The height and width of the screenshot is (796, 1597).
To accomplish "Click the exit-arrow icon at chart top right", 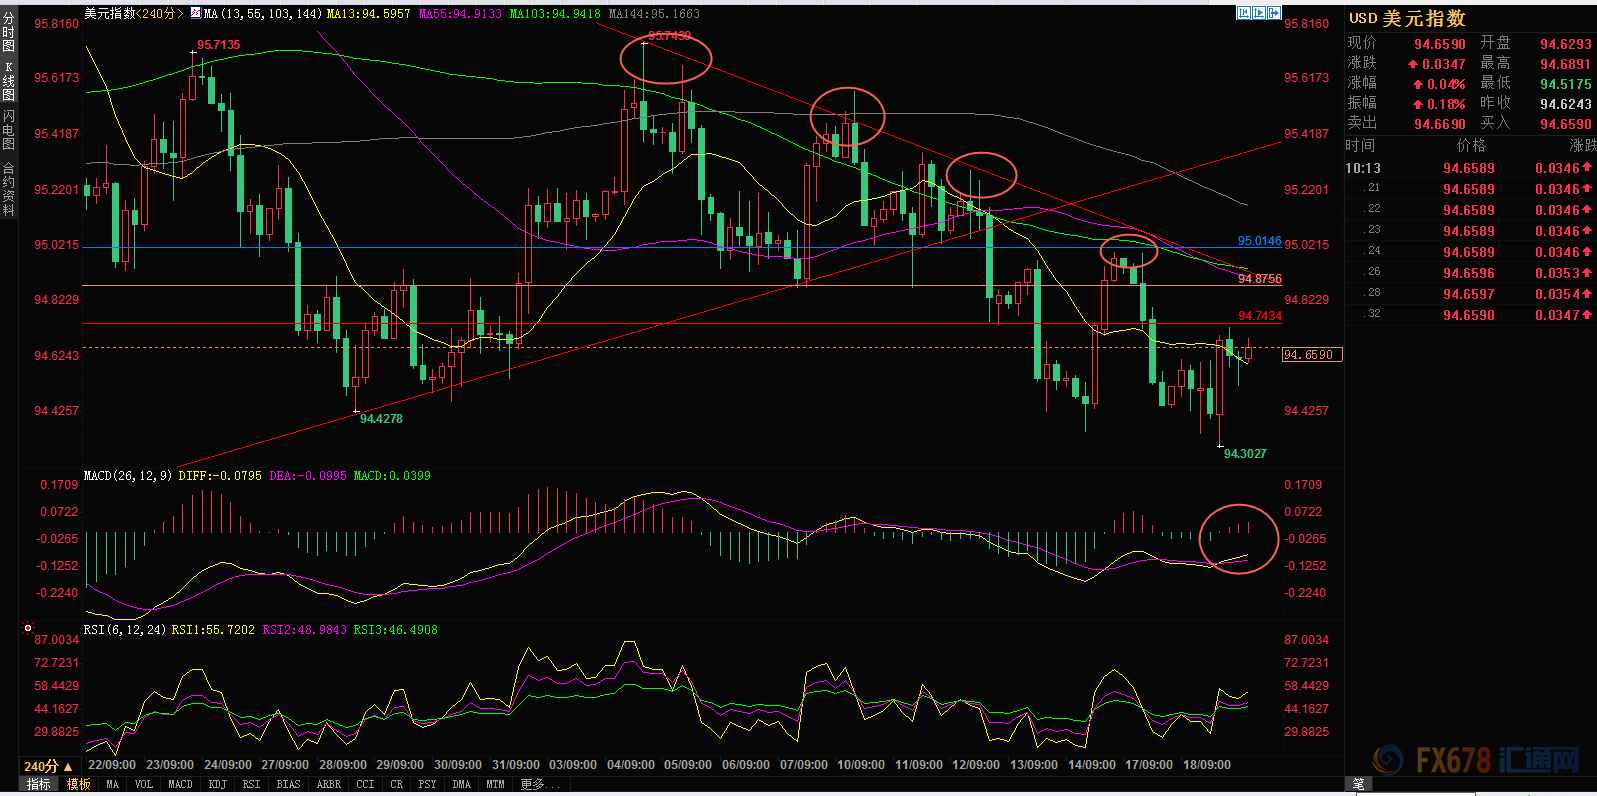I will click(x=1274, y=13).
